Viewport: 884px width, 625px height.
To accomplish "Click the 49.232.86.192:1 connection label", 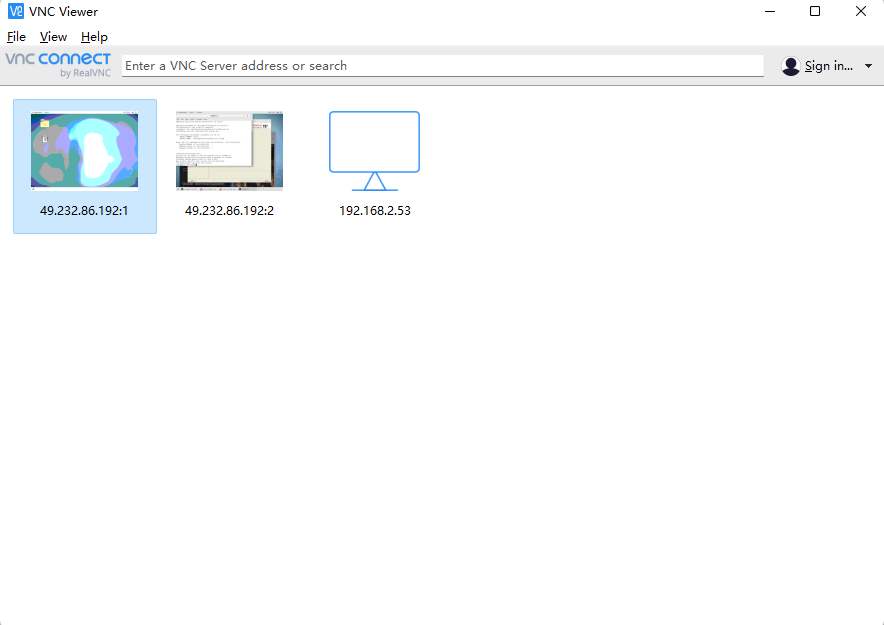I will pos(84,211).
